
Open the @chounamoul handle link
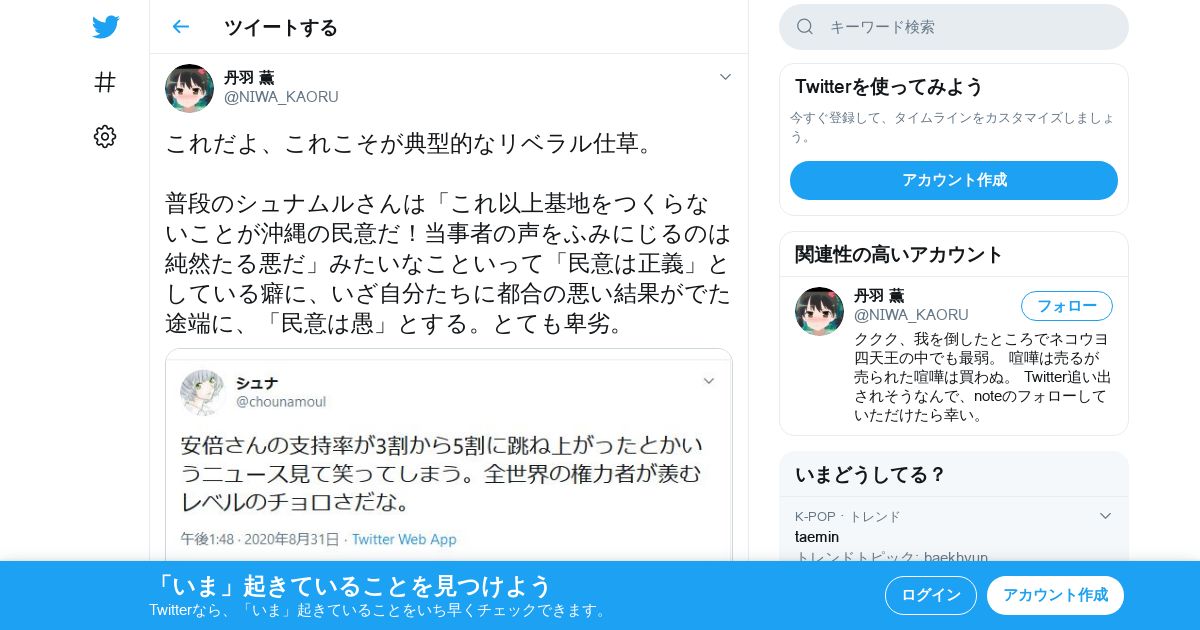pos(281,402)
